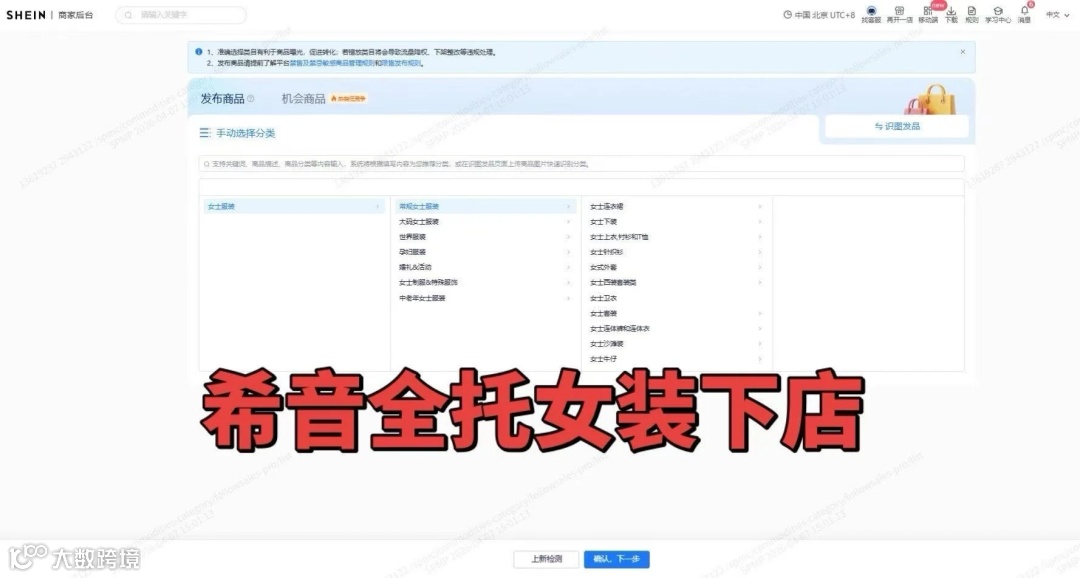
Task: Expand the chevron on 世界服装 row
Action: (568, 237)
